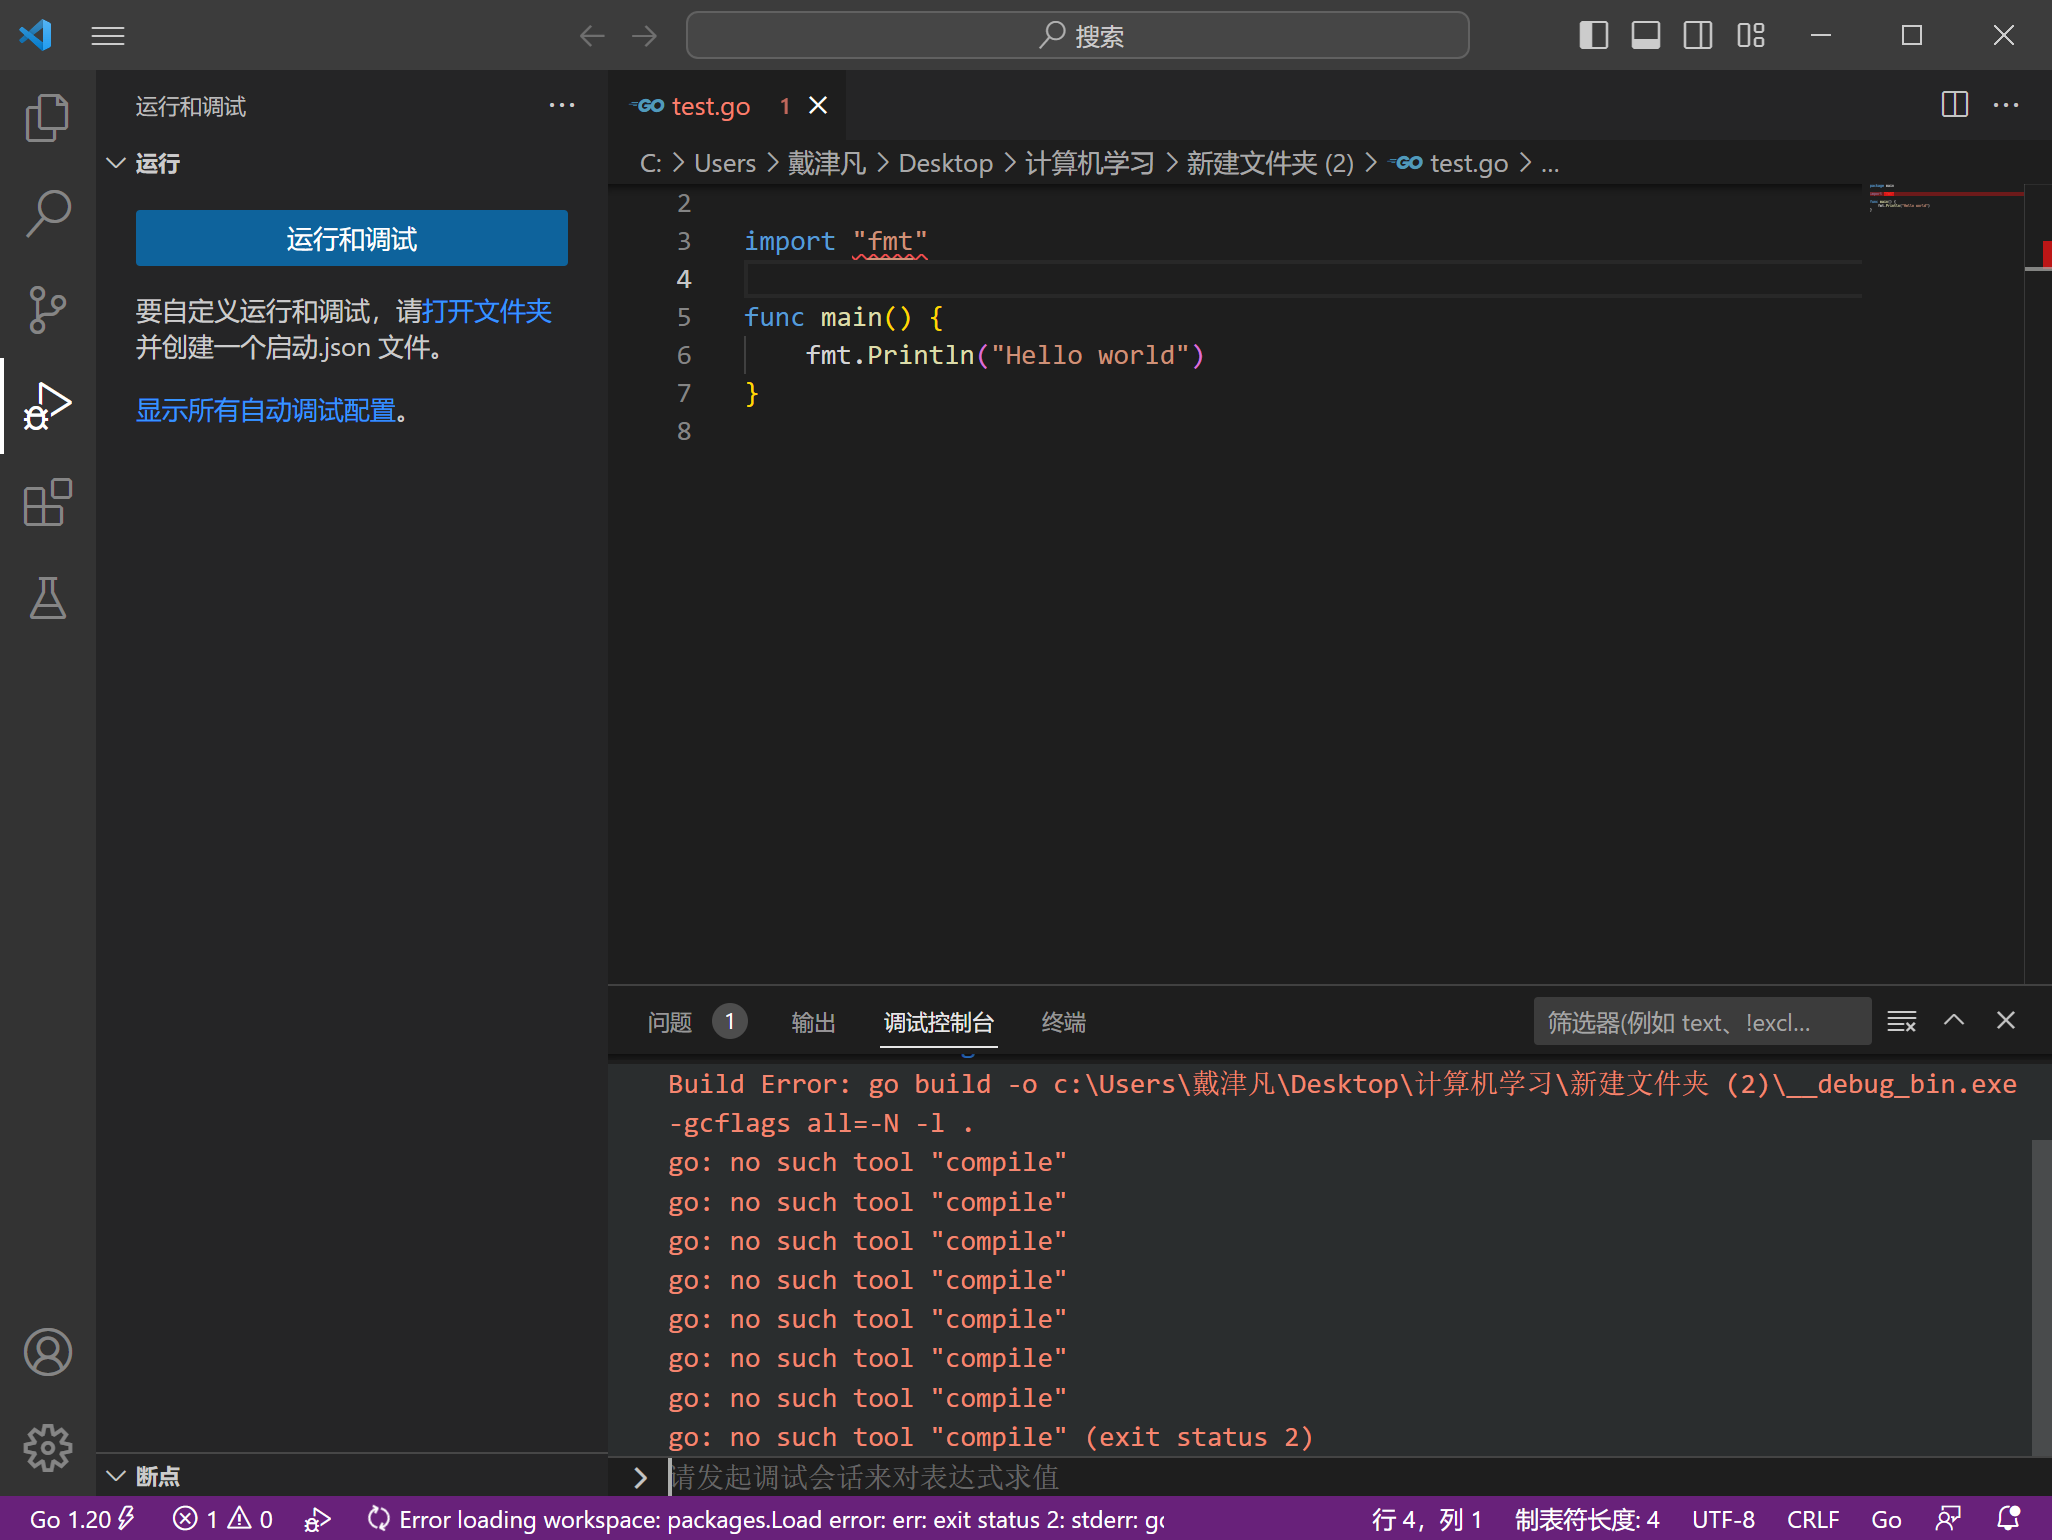Switch to the 问题 problems tab

[669, 1022]
